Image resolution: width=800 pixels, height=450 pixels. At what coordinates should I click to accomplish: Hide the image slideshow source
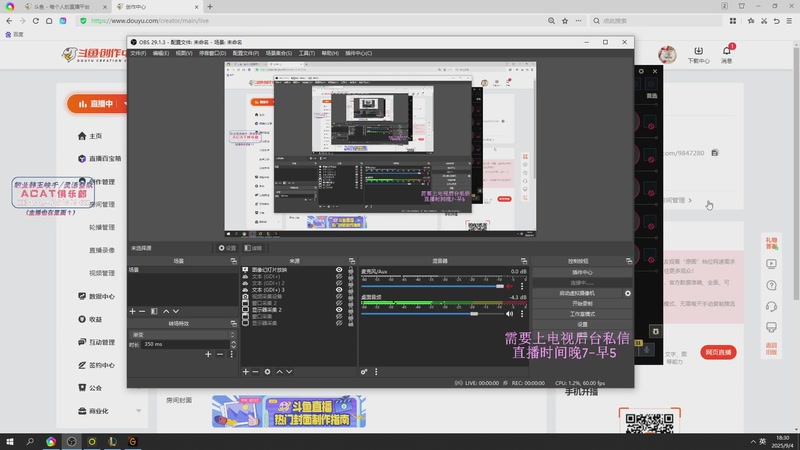pyautogui.click(x=339, y=270)
